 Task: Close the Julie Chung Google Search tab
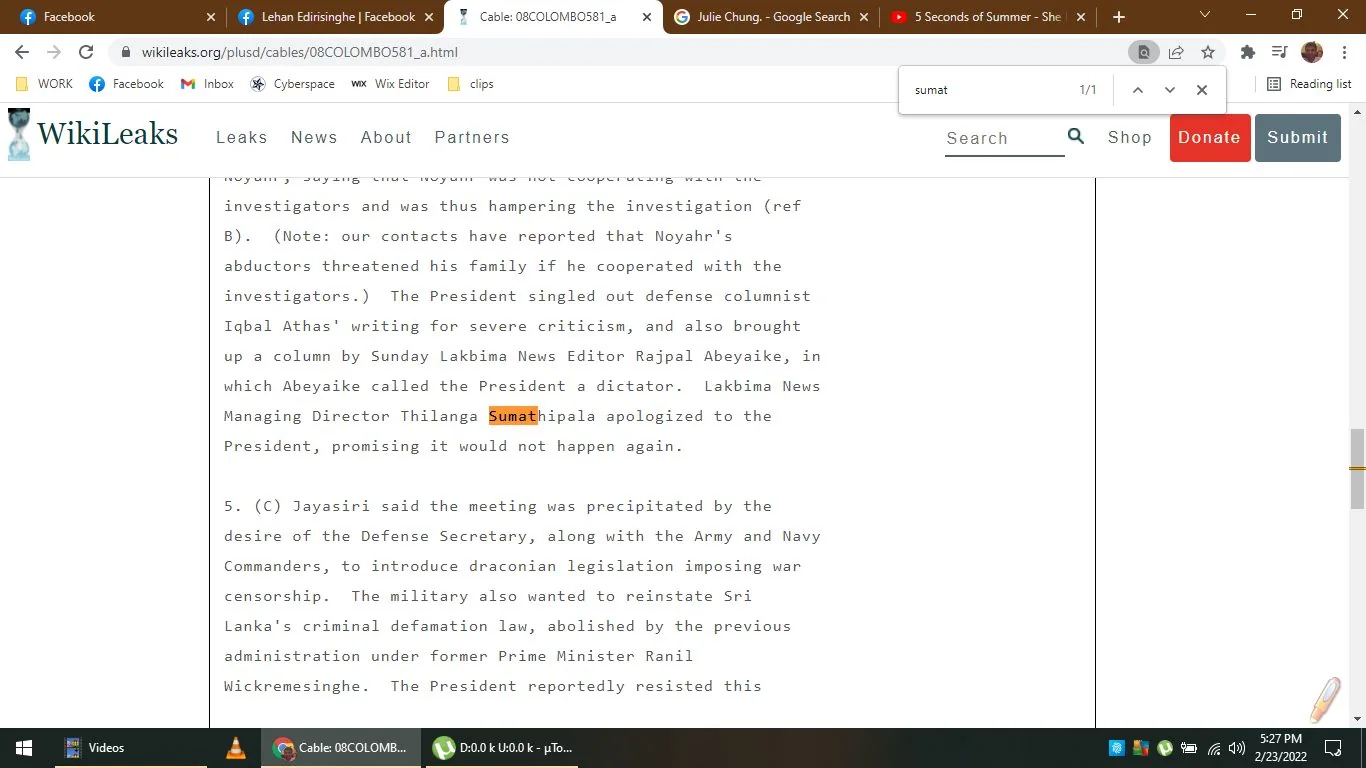863,17
